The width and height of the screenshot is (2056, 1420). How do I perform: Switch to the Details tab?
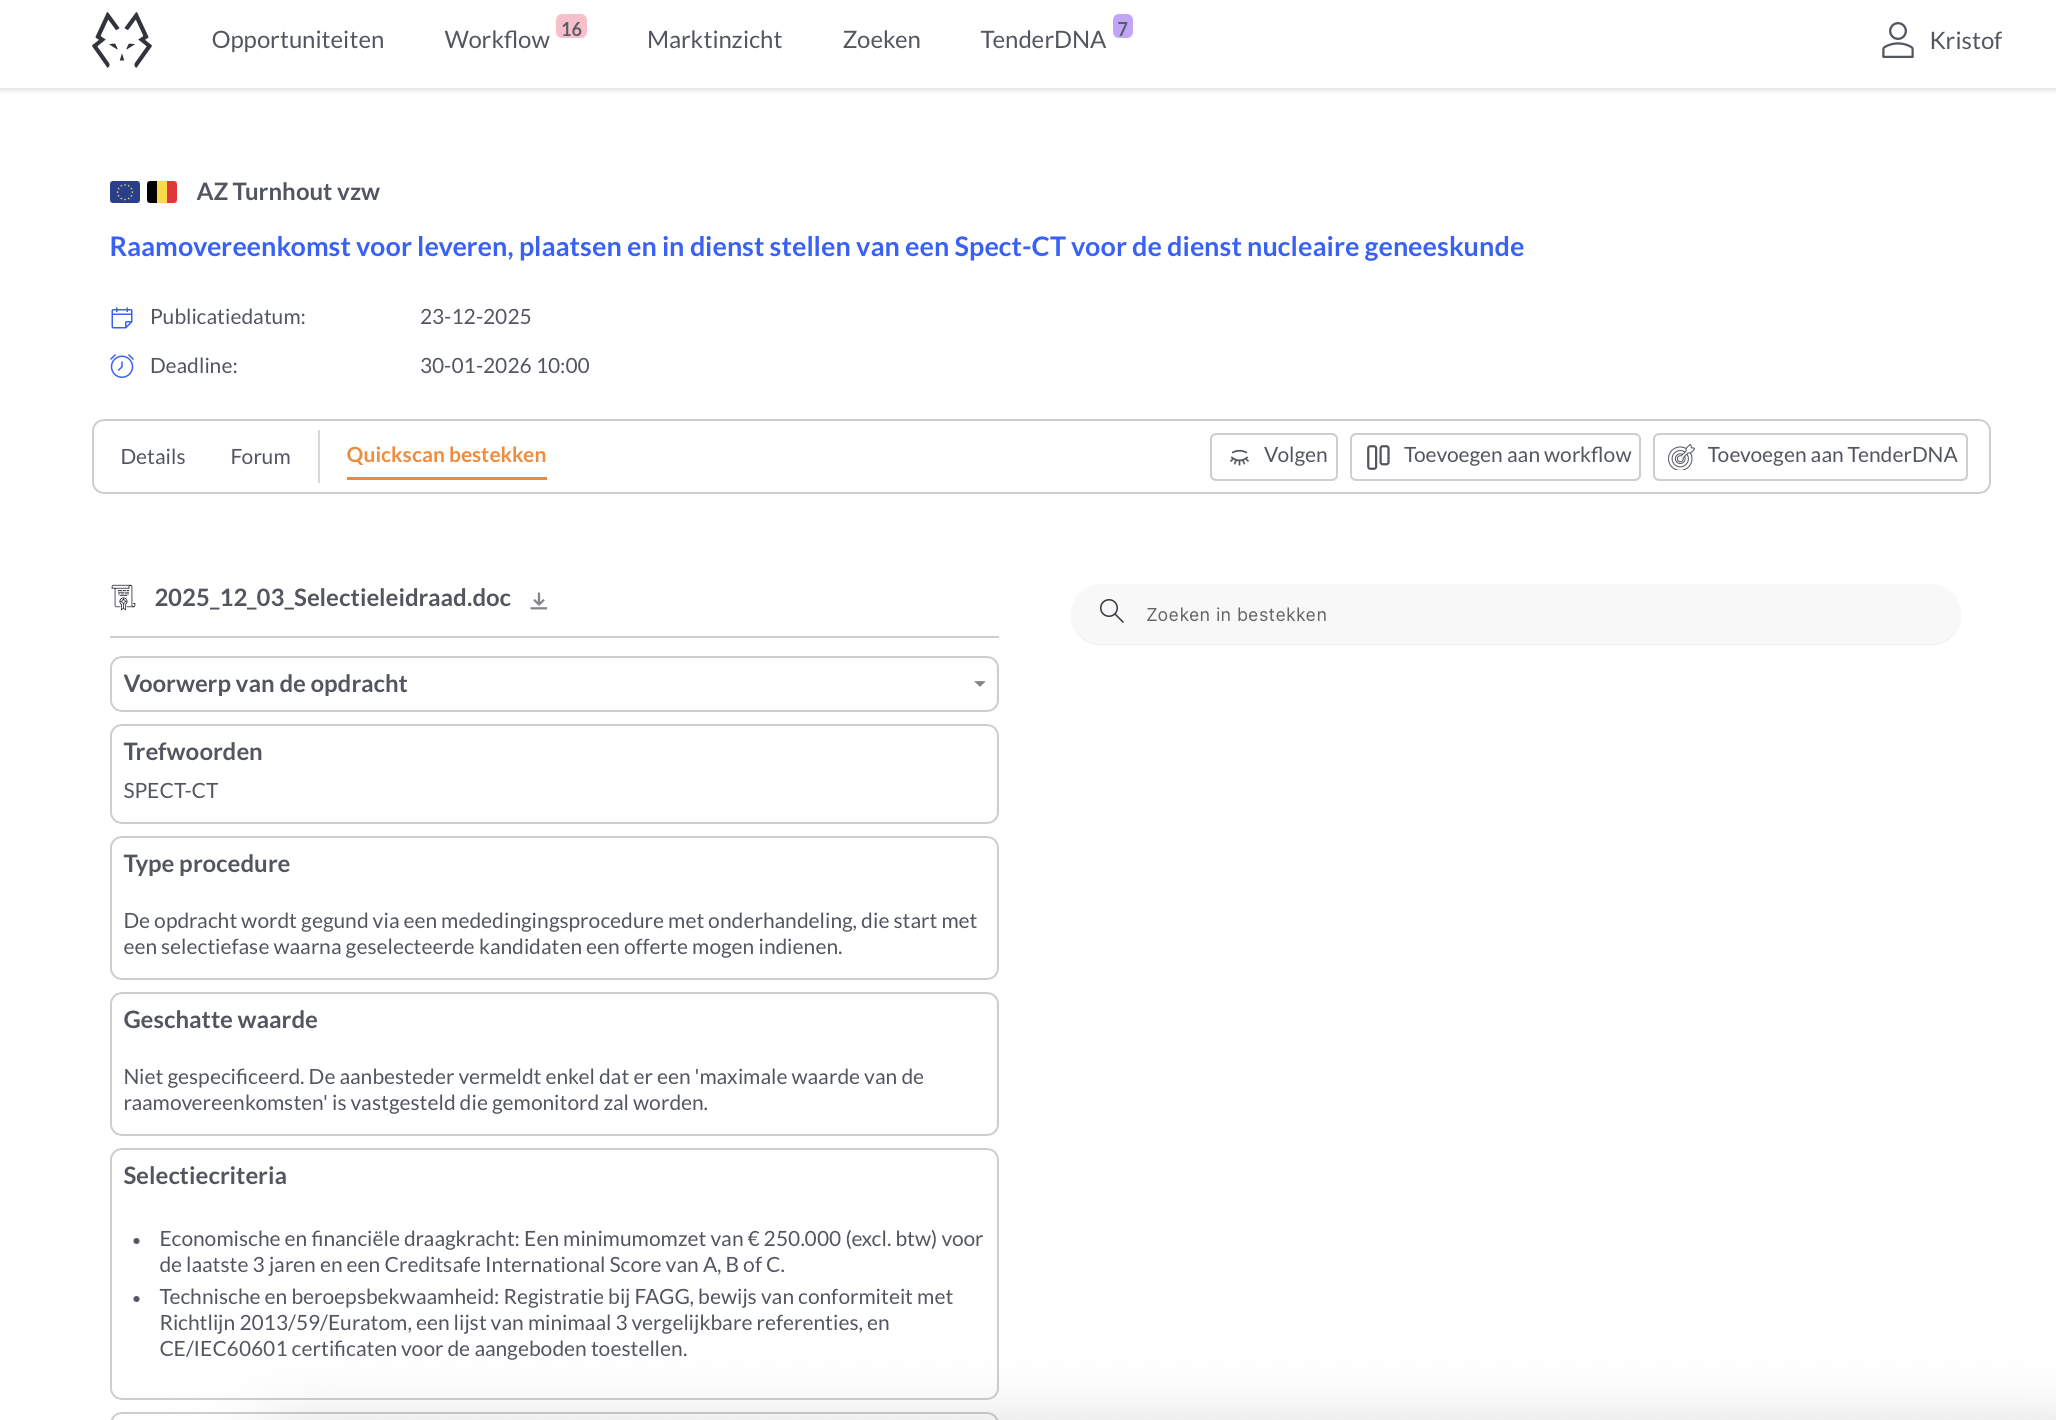point(153,456)
